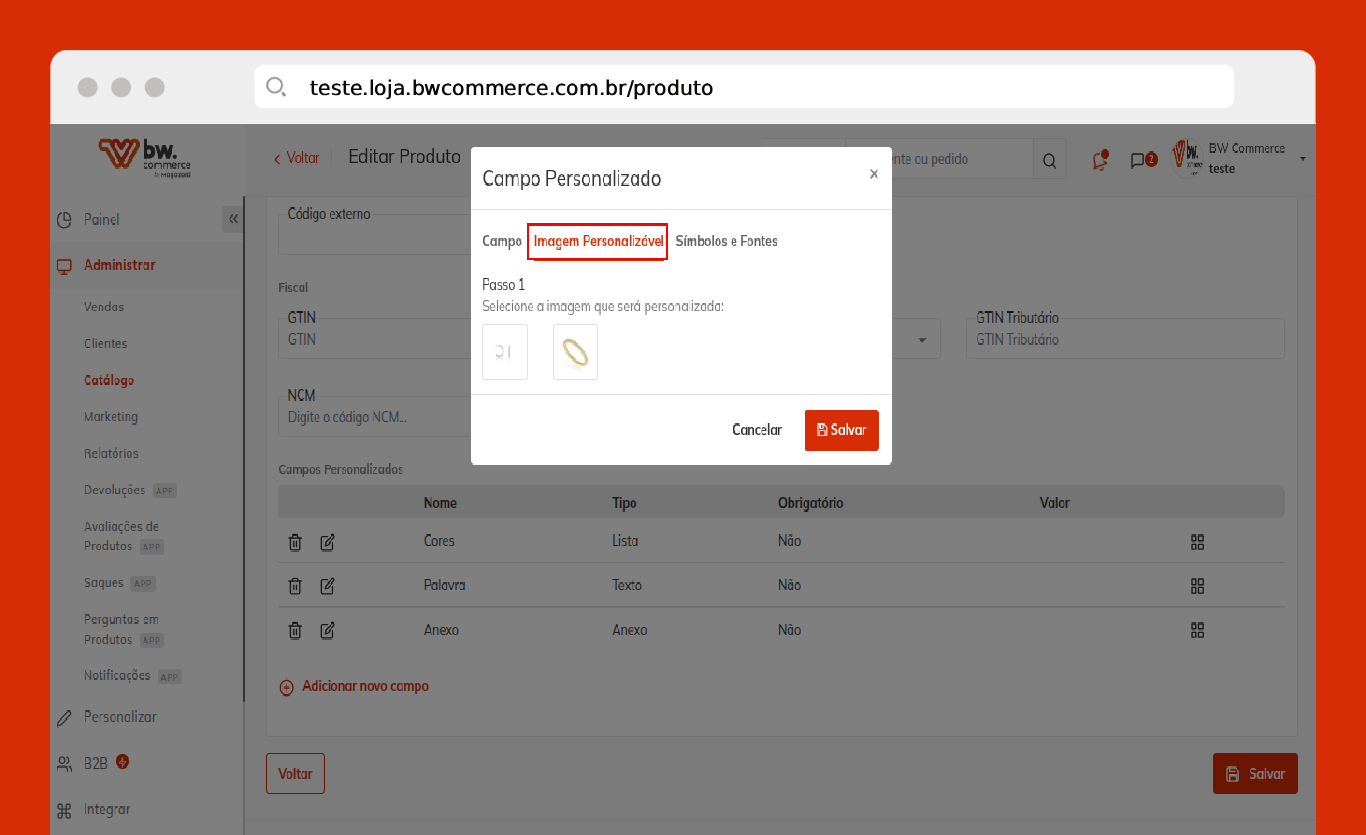This screenshot has height=835, width=1366.
Task: Delete the Cores custom field
Action: click(x=295, y=542)
